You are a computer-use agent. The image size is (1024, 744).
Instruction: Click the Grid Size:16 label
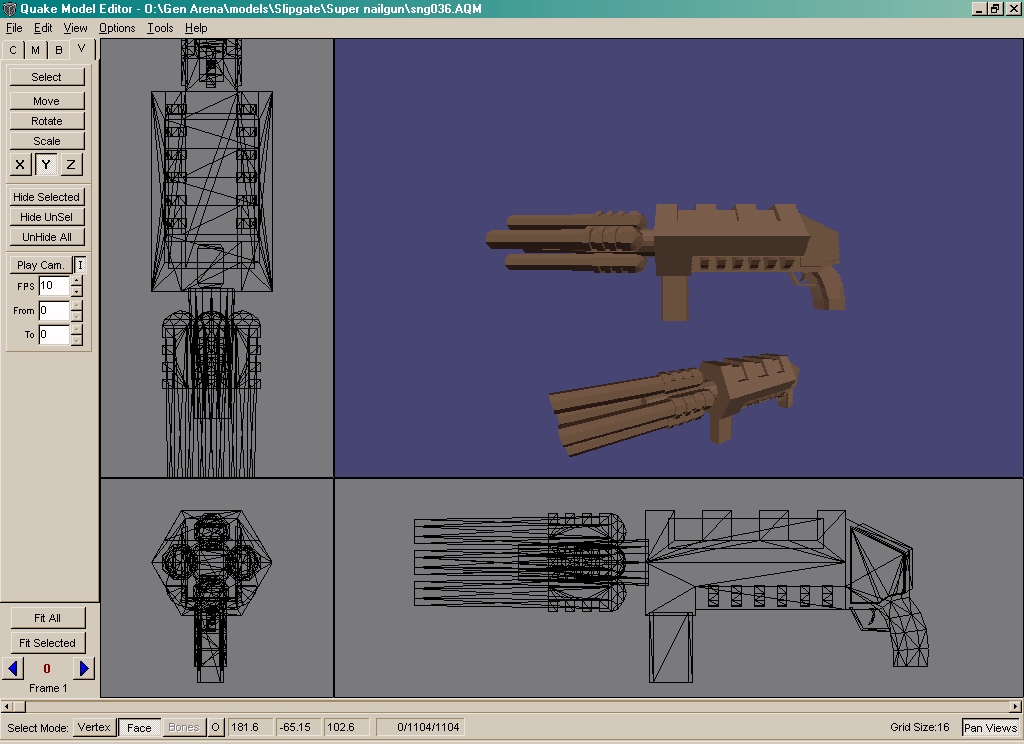[920, 727]
